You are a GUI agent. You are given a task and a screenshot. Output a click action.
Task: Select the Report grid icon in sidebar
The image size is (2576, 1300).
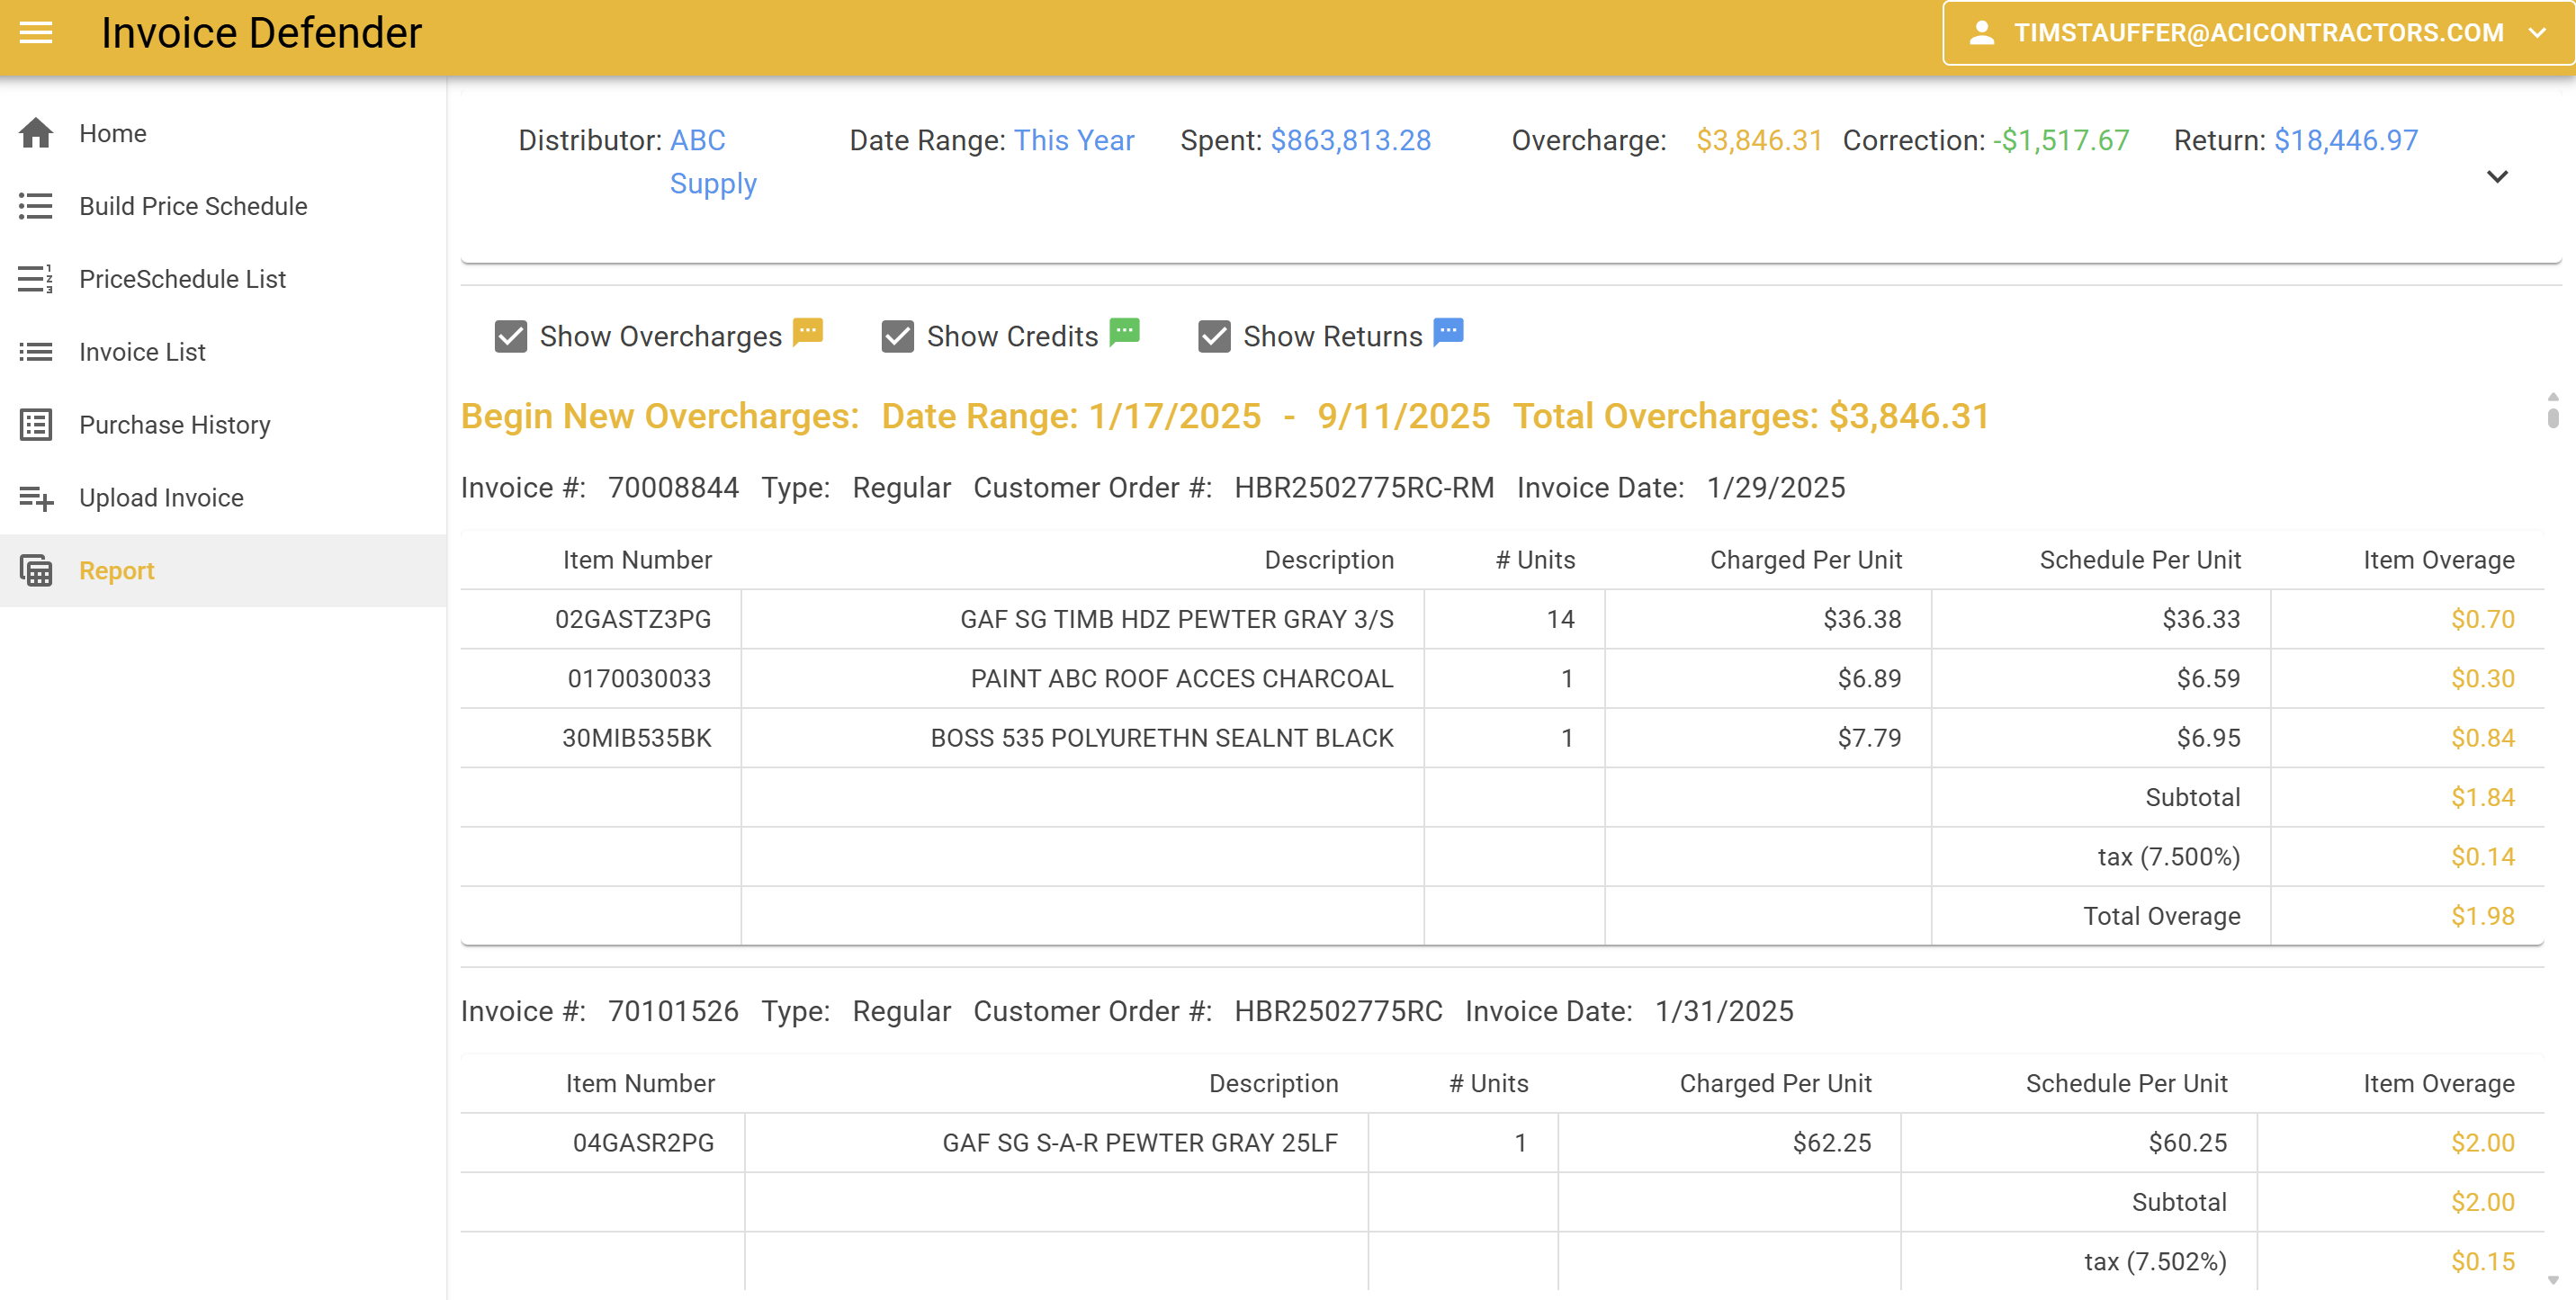37,570
